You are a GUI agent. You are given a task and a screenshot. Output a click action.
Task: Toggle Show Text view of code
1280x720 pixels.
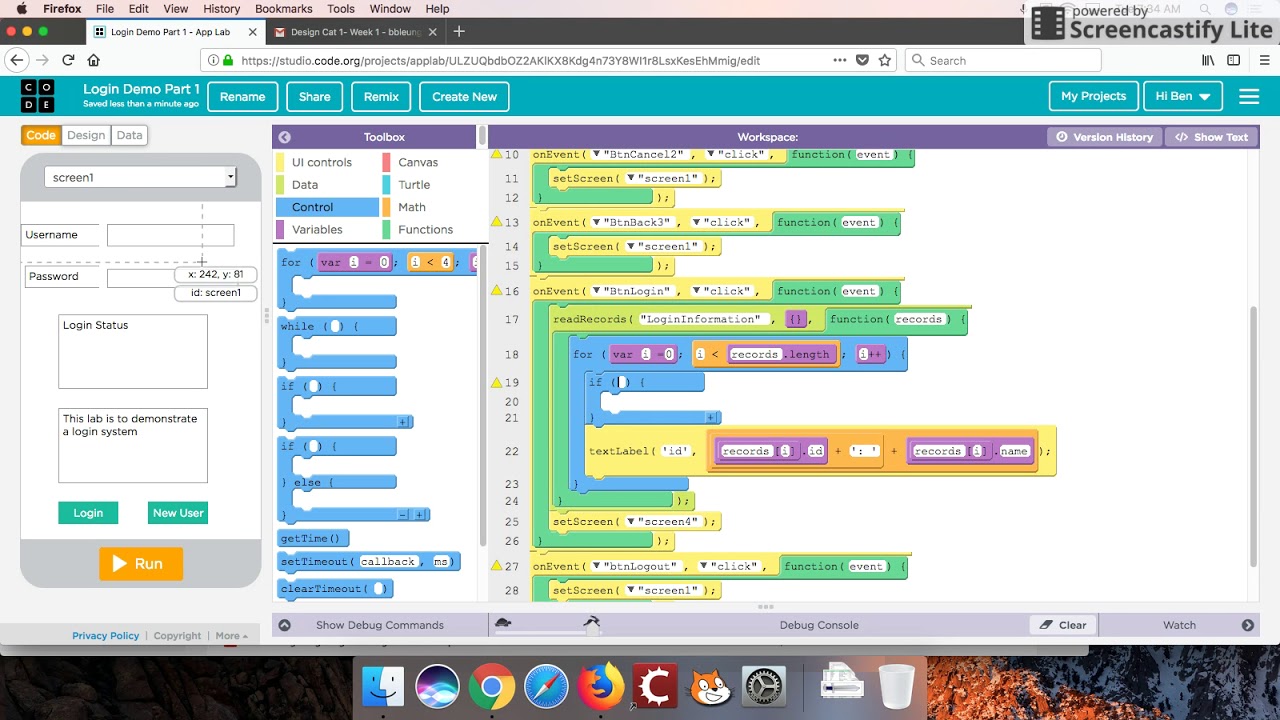(x=1211, y=137)
